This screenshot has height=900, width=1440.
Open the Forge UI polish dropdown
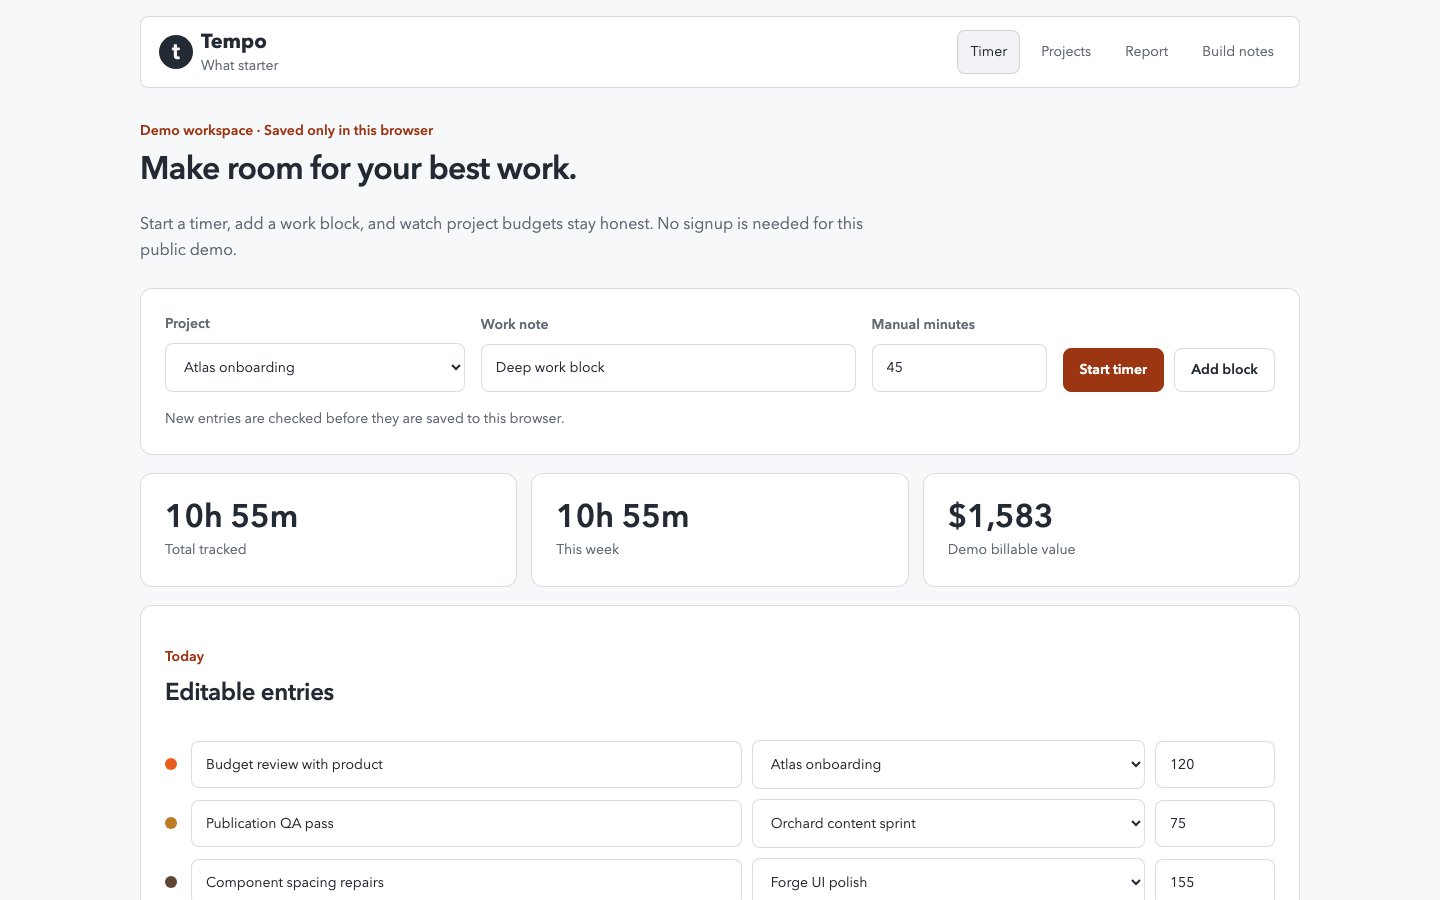coord(948,880)
